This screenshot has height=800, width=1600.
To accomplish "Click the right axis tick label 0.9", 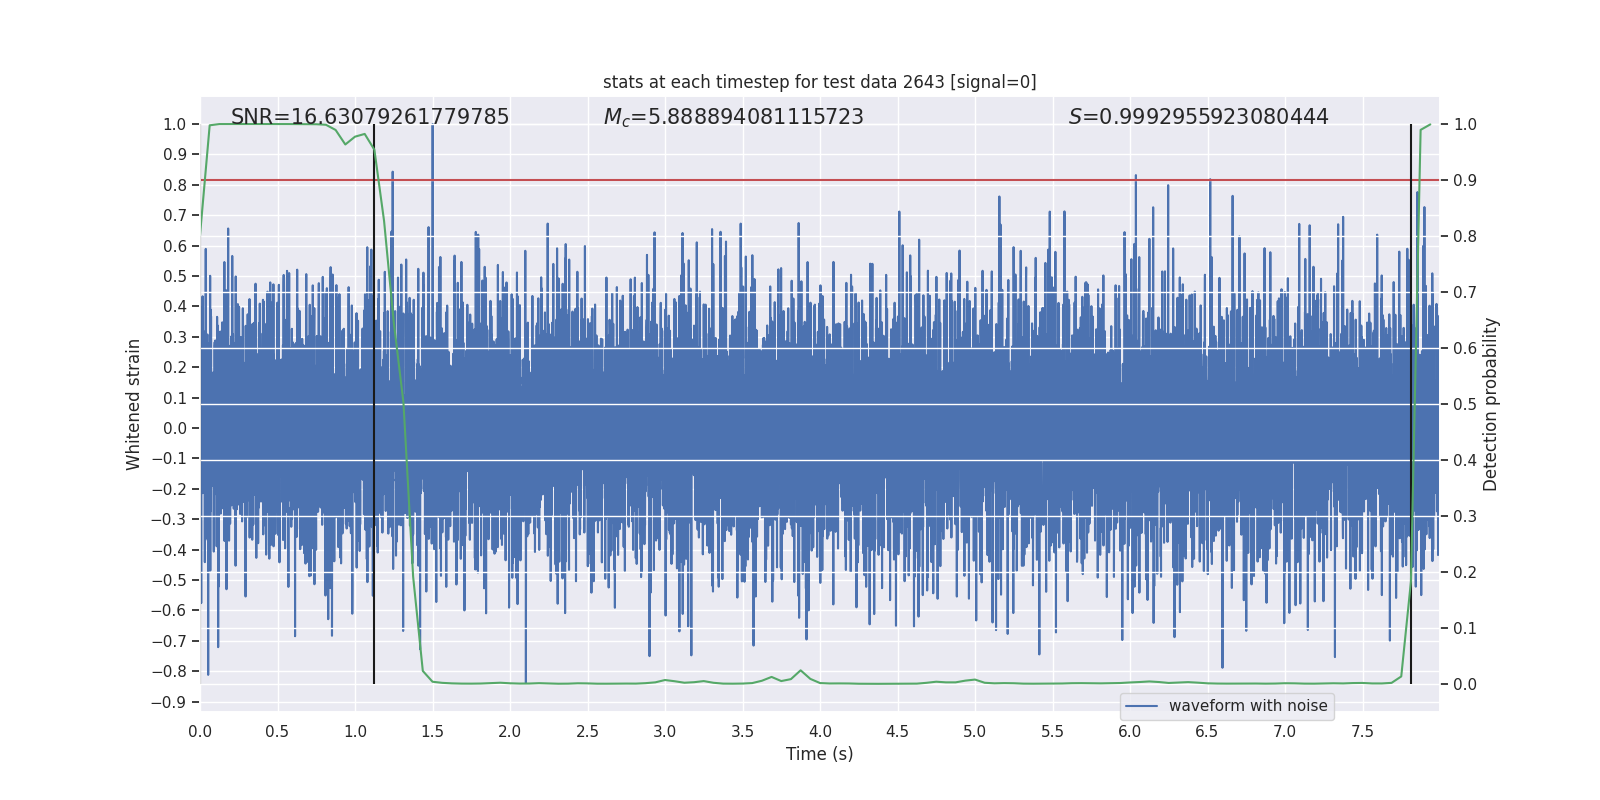I will point(1465,180).
